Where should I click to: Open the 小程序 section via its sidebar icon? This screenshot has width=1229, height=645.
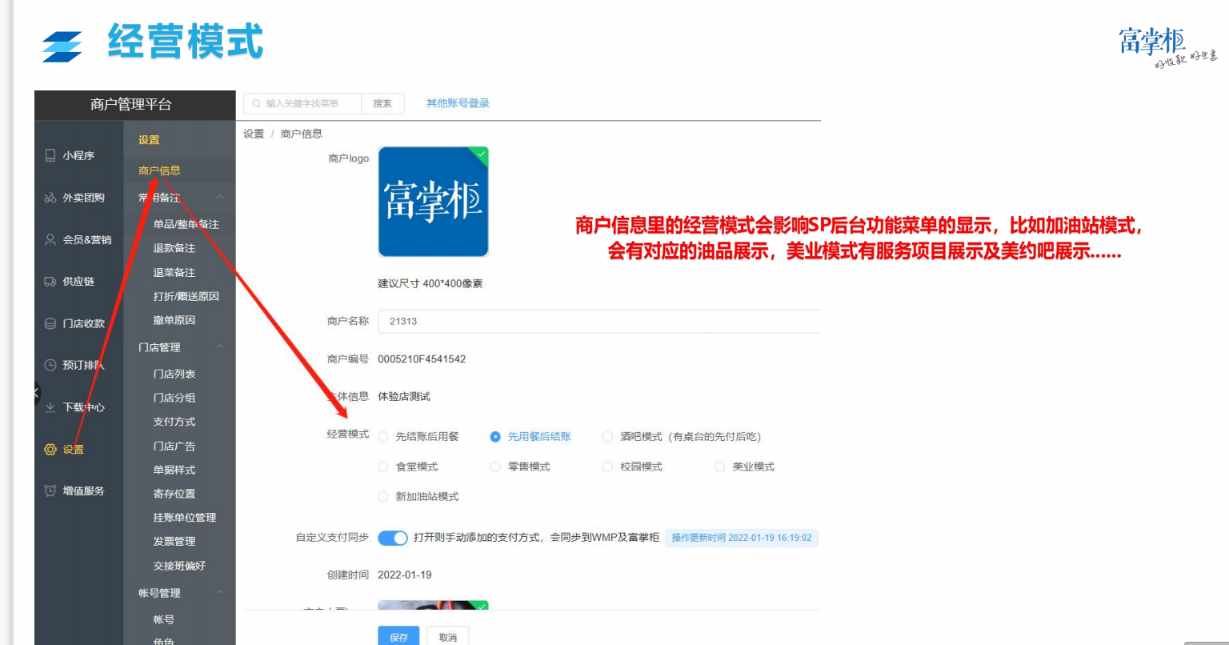[50, 155]
